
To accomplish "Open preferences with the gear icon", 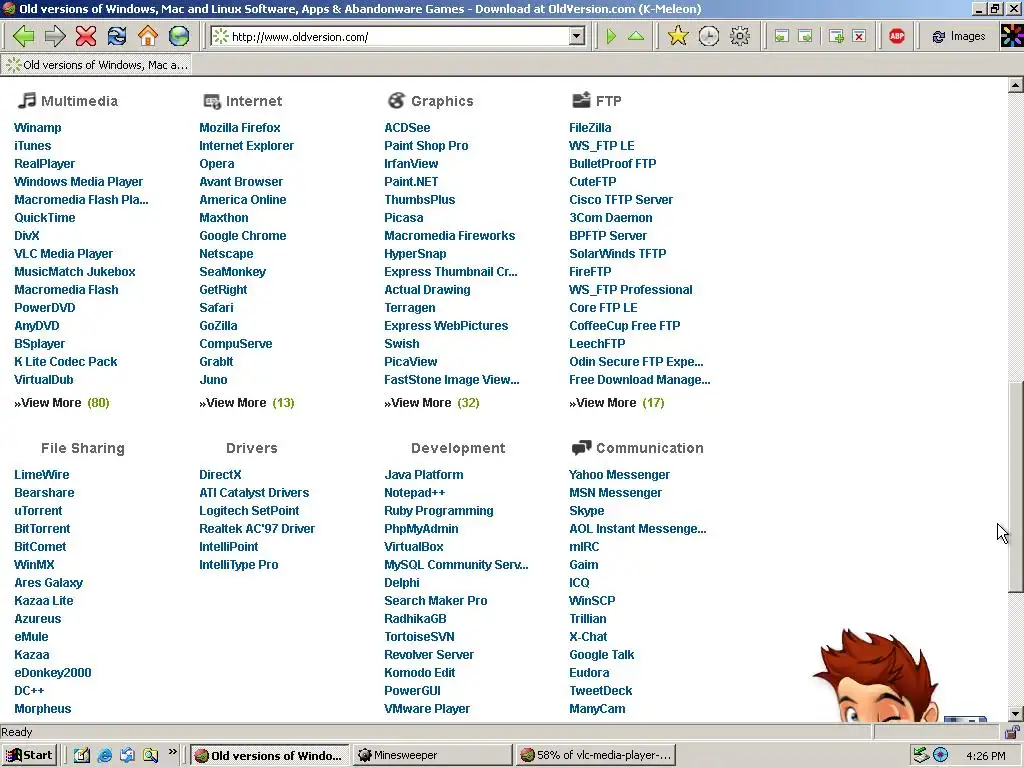I will (740, 36).
